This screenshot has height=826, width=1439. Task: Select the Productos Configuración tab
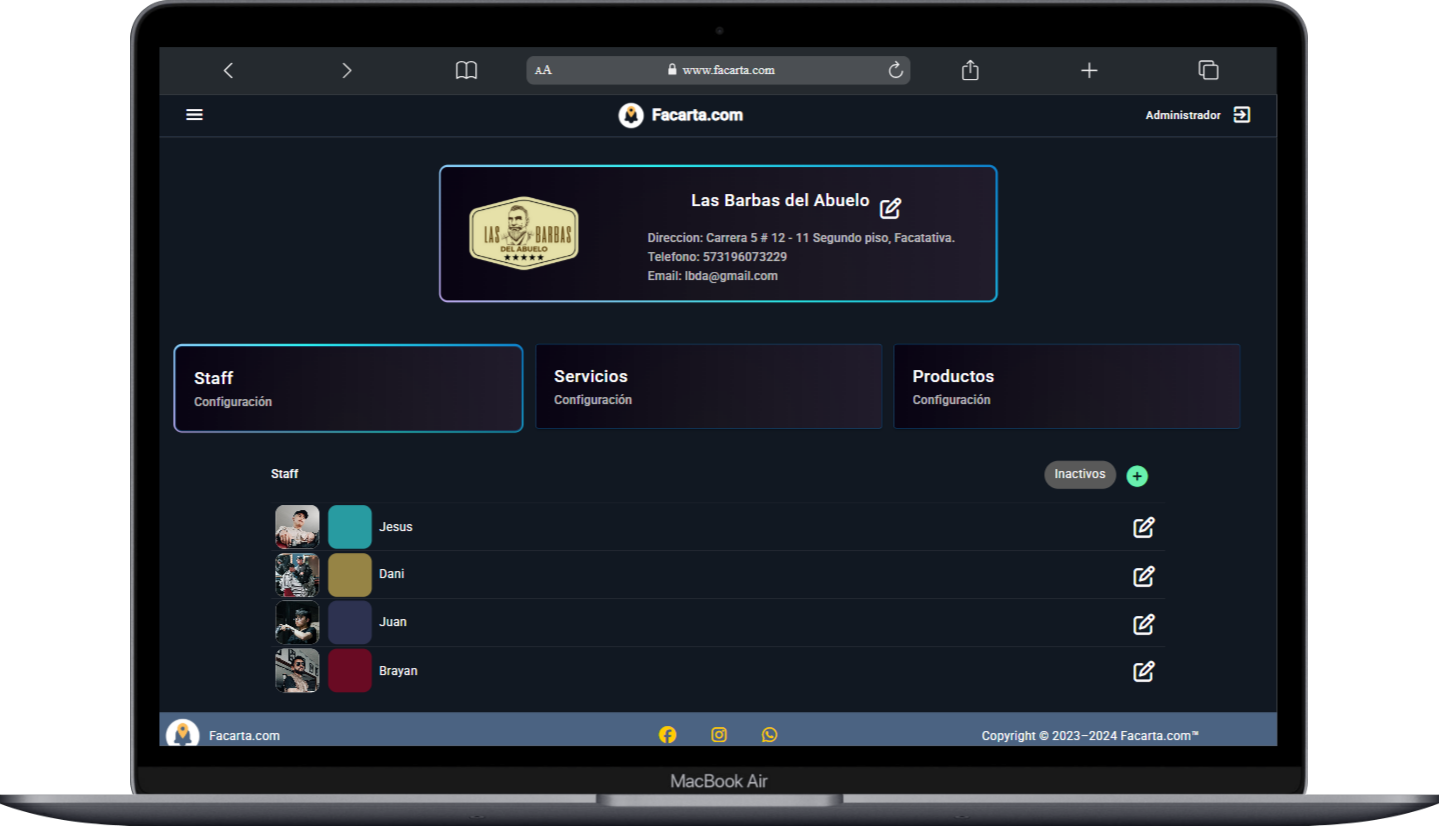[x=1067, y=386]
